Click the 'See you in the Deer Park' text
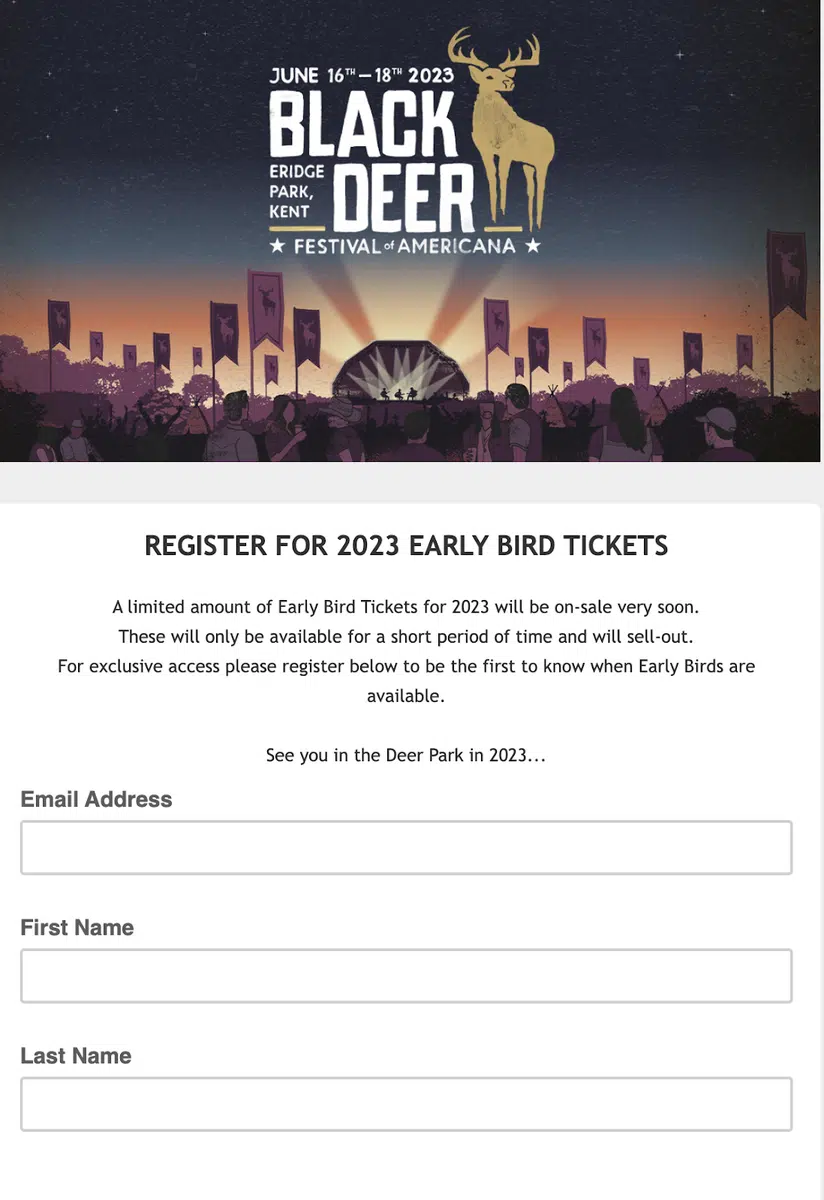This screenshot has width=824, height=1200. click(406, 755)
